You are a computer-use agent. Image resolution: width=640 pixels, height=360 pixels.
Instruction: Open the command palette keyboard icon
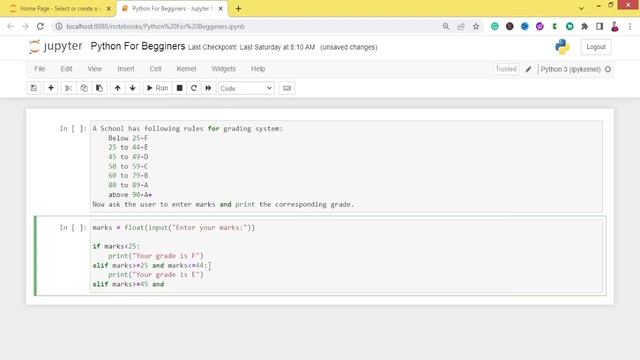287,88
